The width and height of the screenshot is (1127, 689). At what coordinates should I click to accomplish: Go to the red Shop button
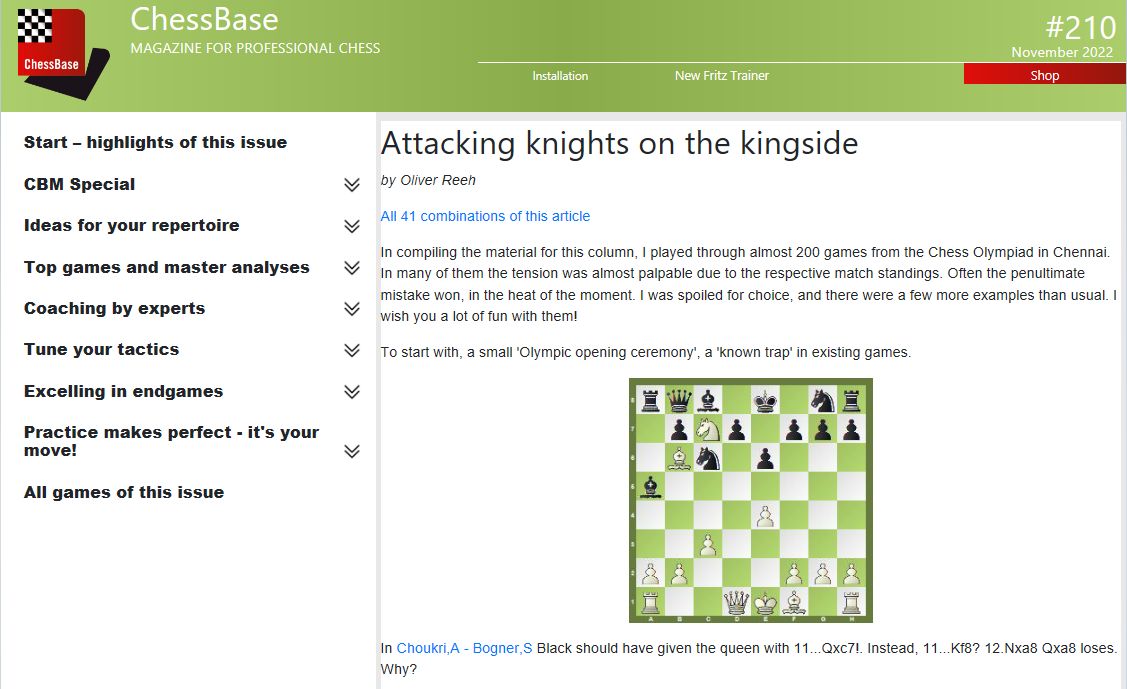(1045, 75)
